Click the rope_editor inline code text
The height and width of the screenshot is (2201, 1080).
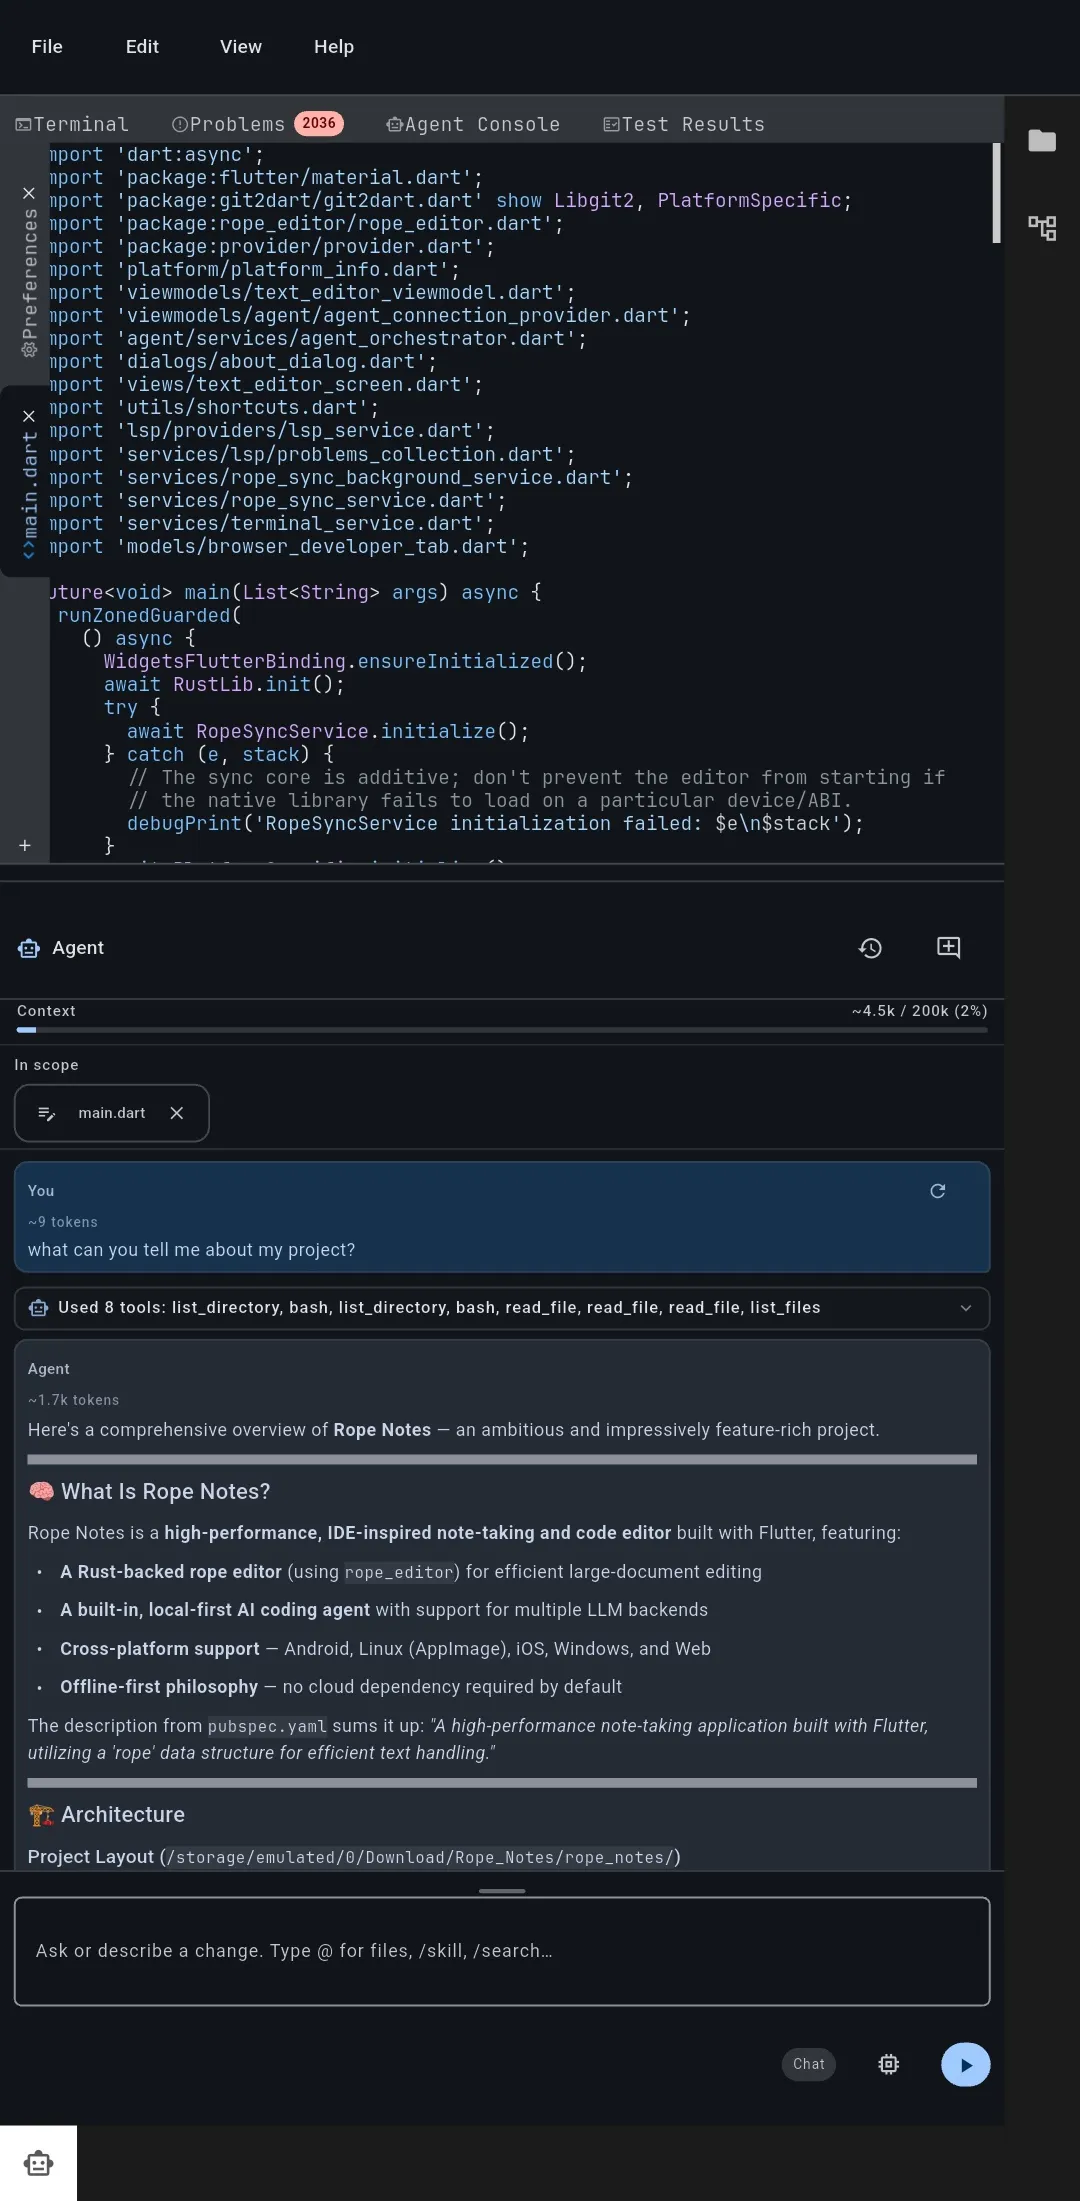click(400, 1572)
